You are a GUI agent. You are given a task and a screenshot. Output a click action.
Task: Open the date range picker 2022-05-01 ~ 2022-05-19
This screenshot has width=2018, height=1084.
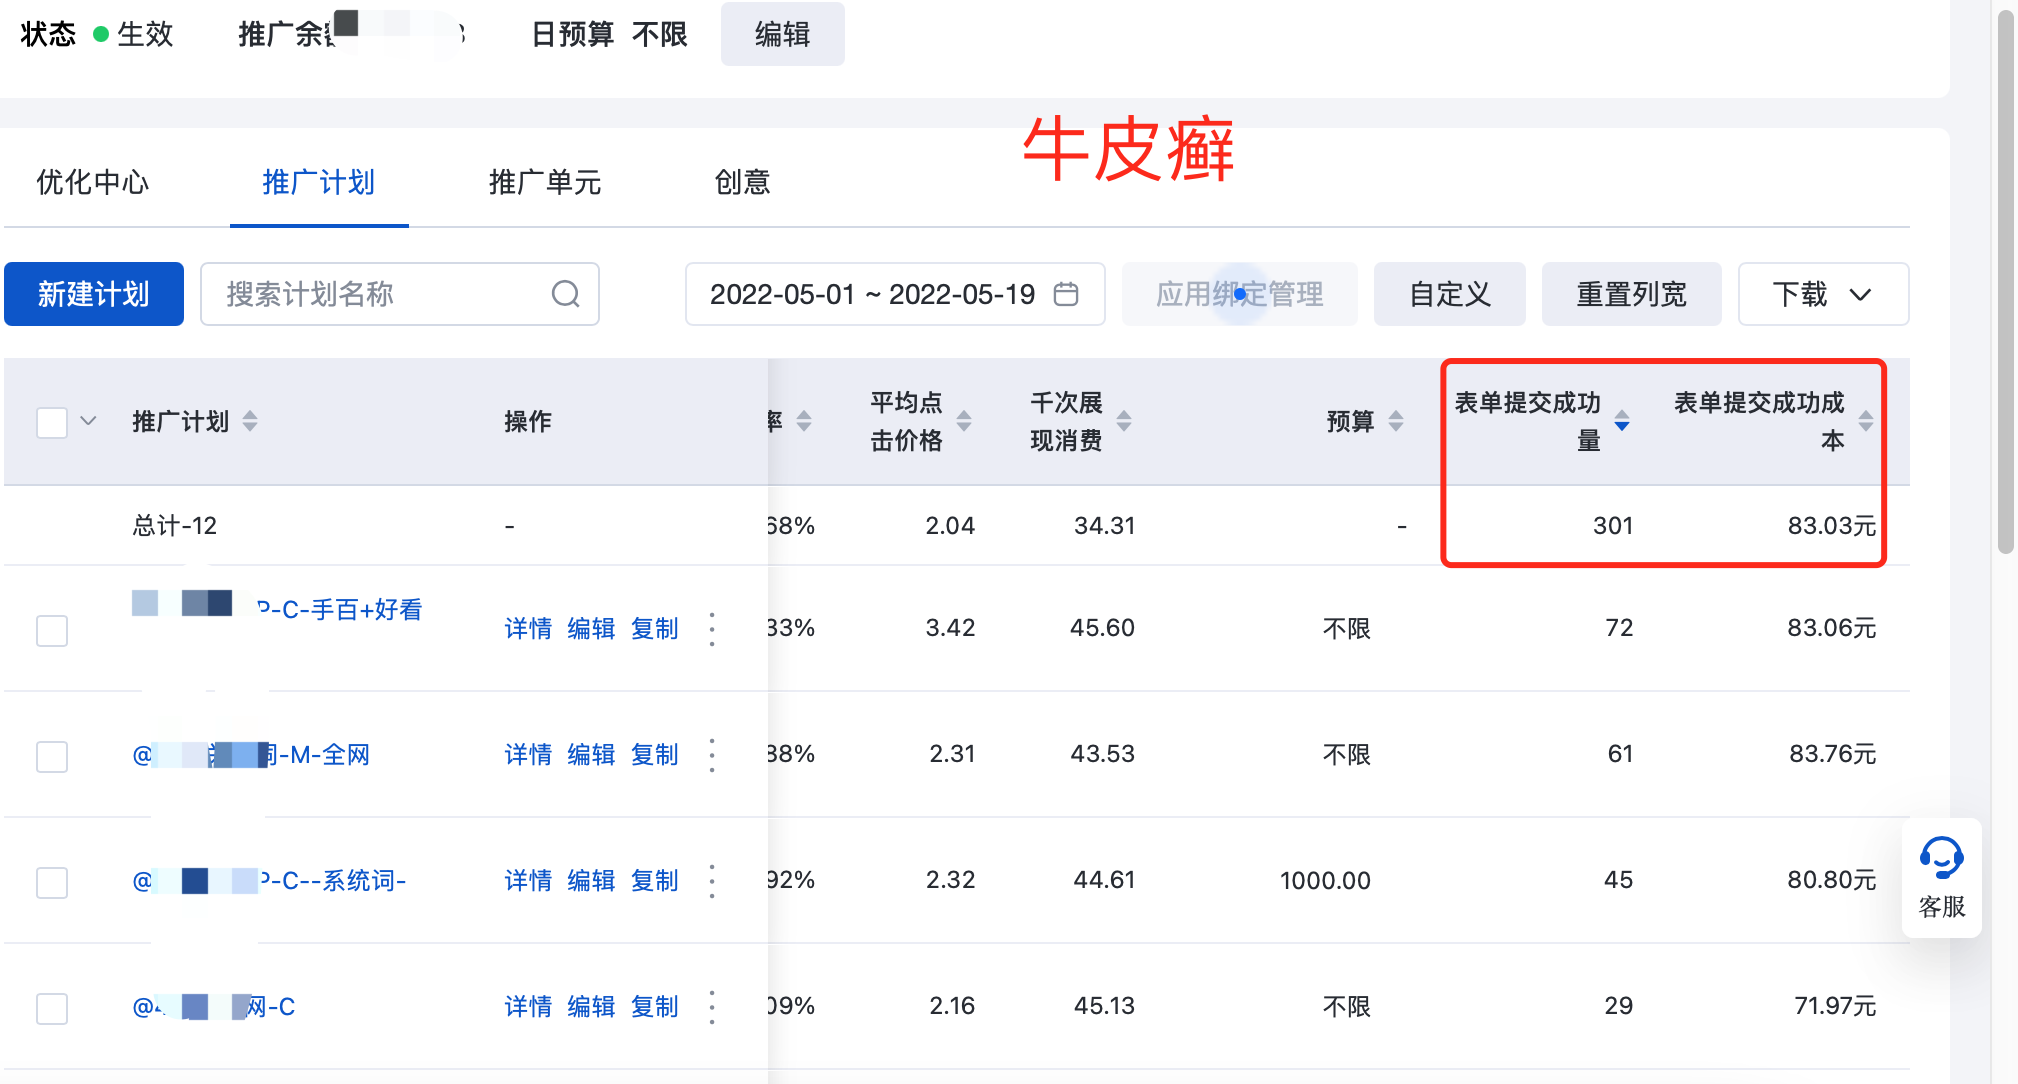coord(894,294)
